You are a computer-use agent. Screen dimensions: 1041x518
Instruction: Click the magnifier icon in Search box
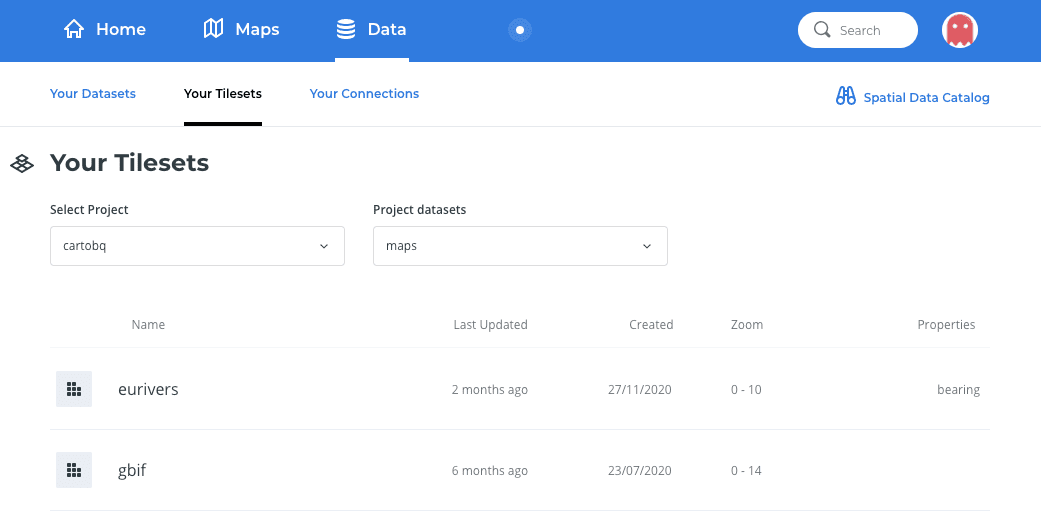point(823,30)
